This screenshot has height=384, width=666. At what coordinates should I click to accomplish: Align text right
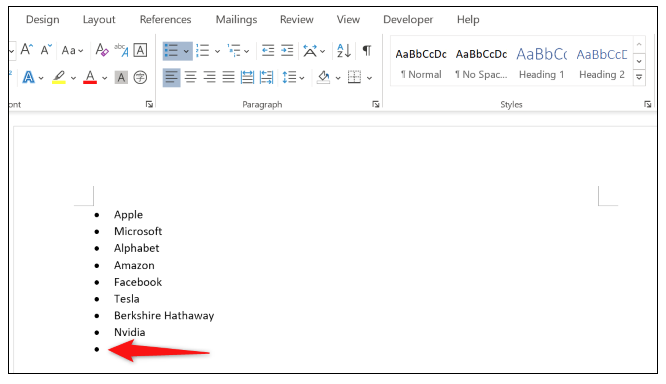point(209,77)
